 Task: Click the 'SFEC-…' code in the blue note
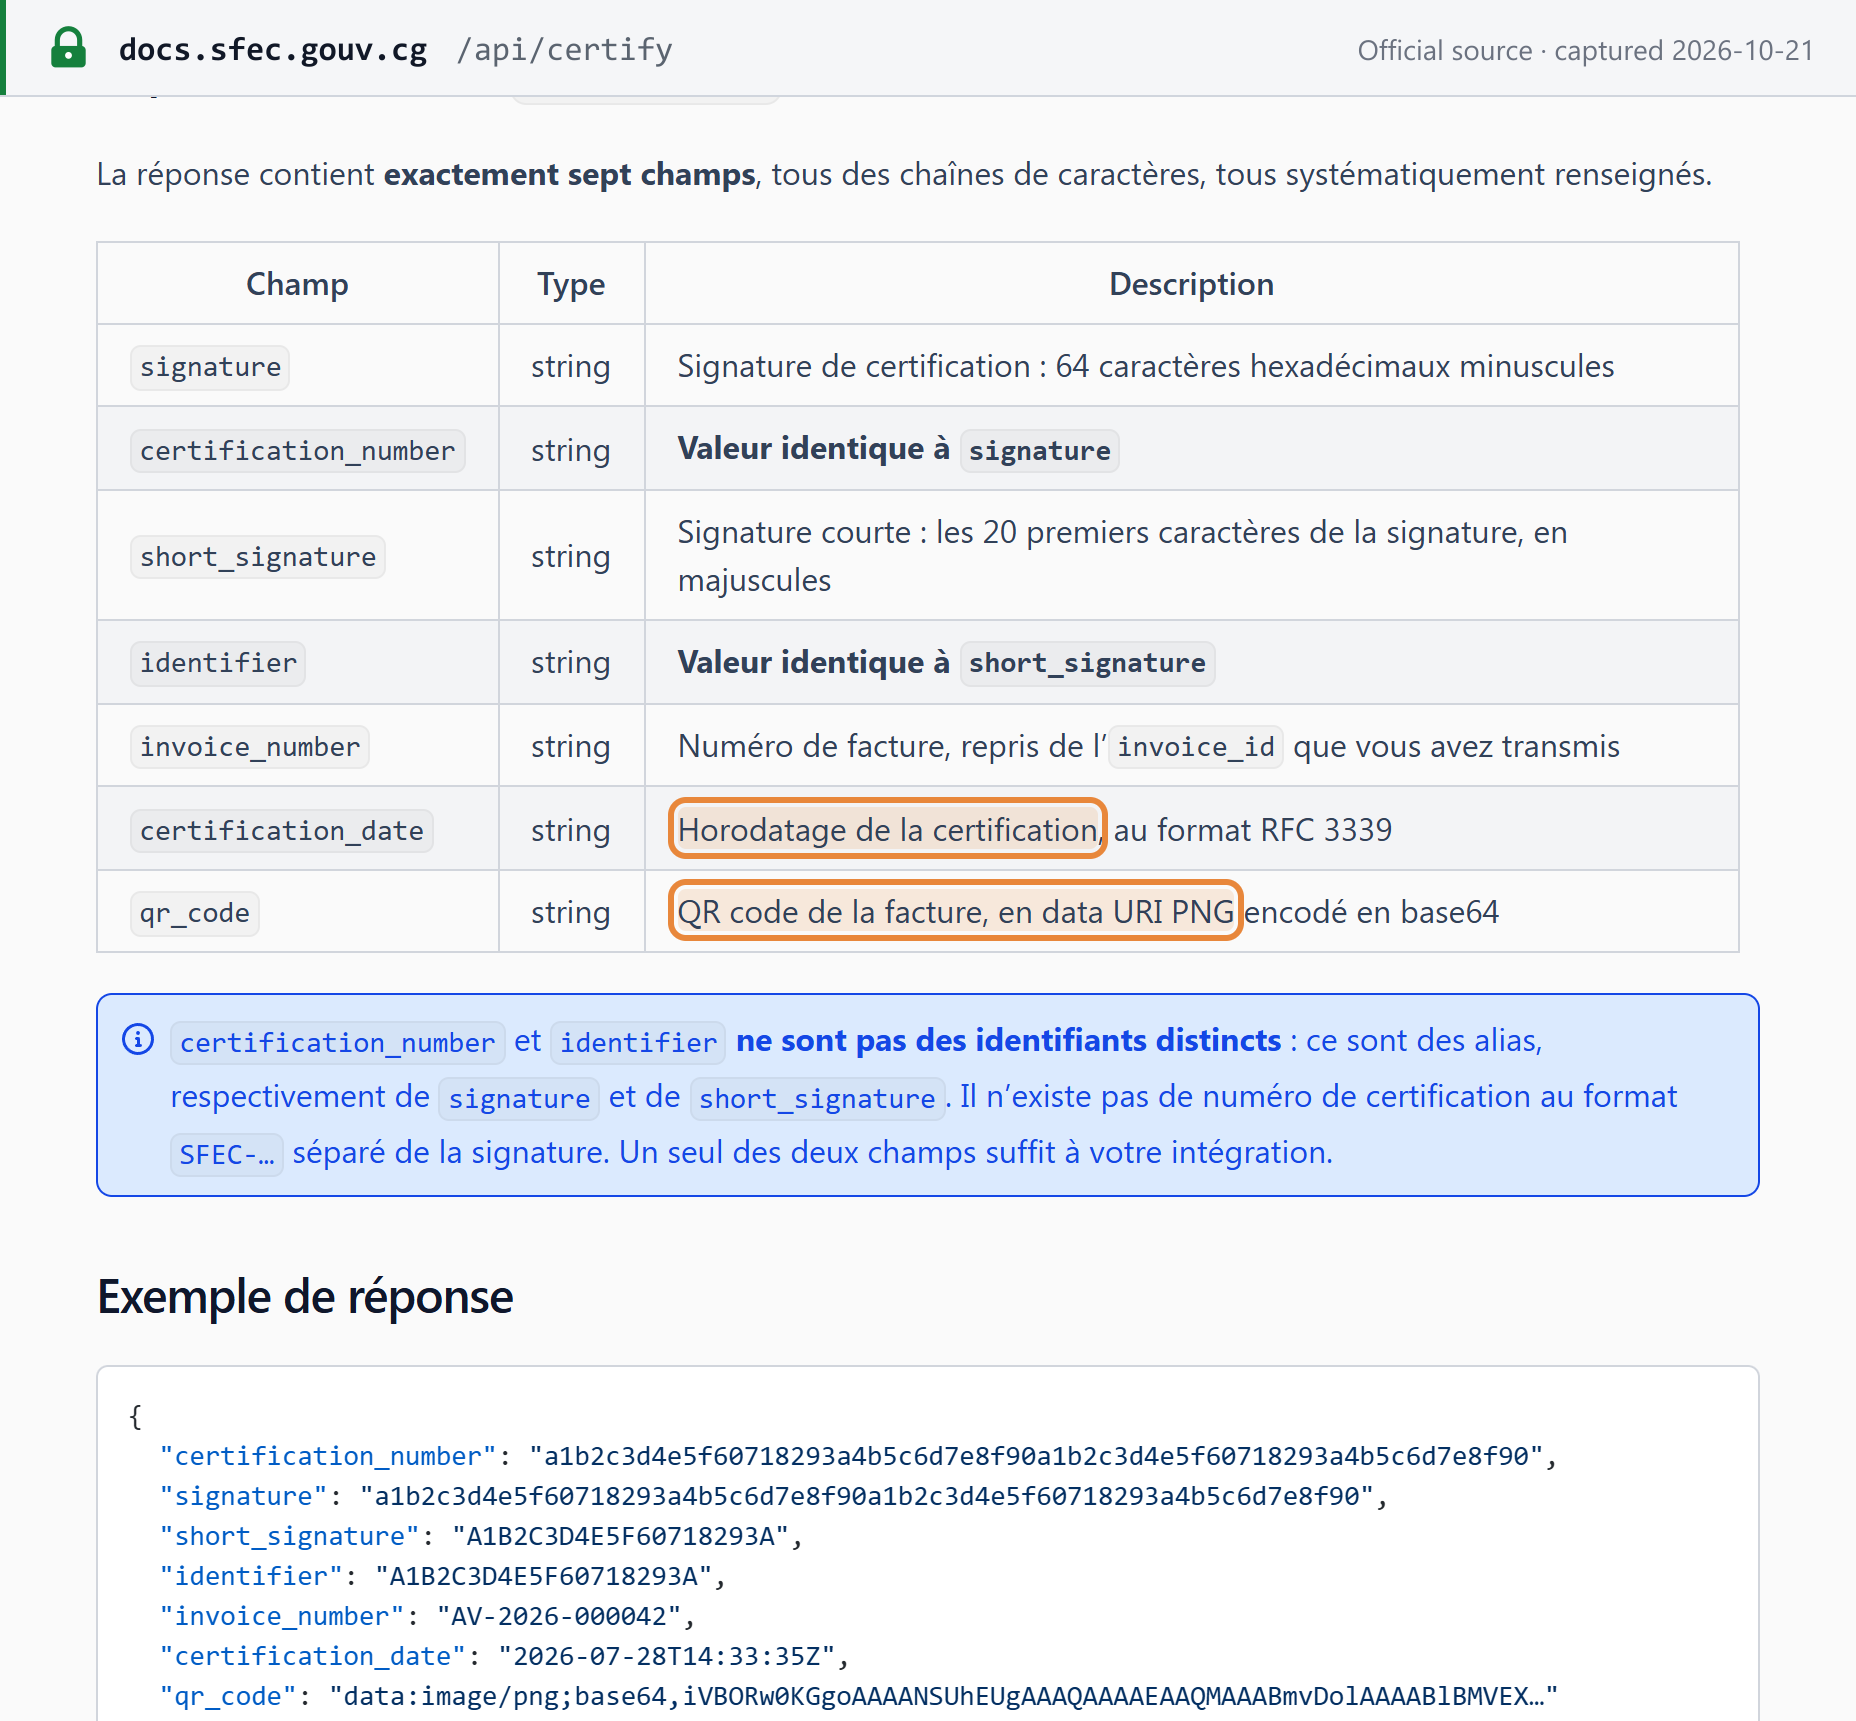point(227,1154)
